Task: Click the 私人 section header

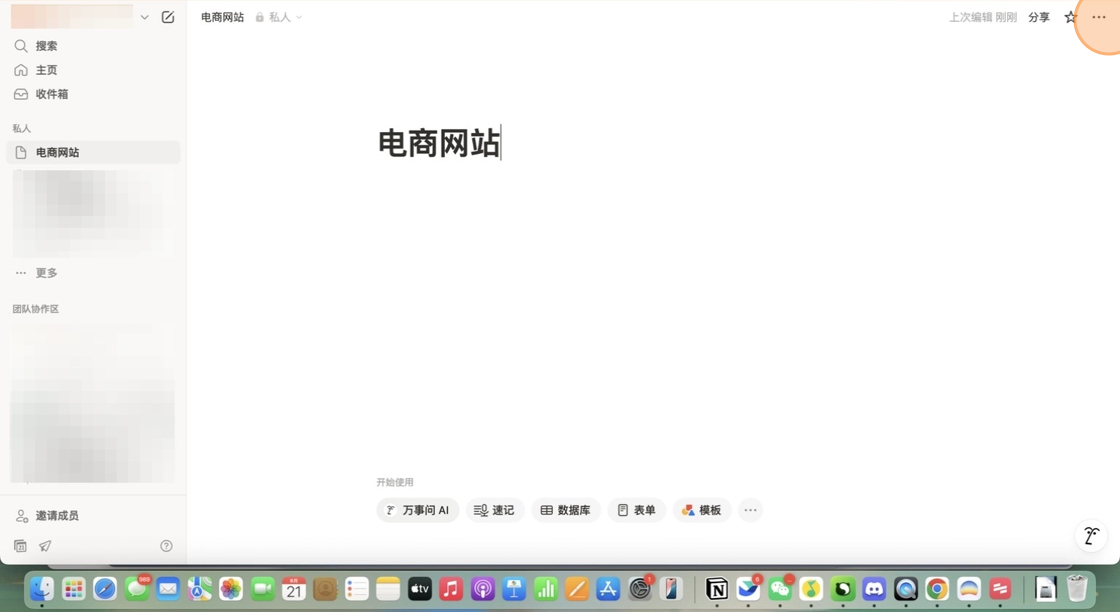Action: (x=21, y=129)
